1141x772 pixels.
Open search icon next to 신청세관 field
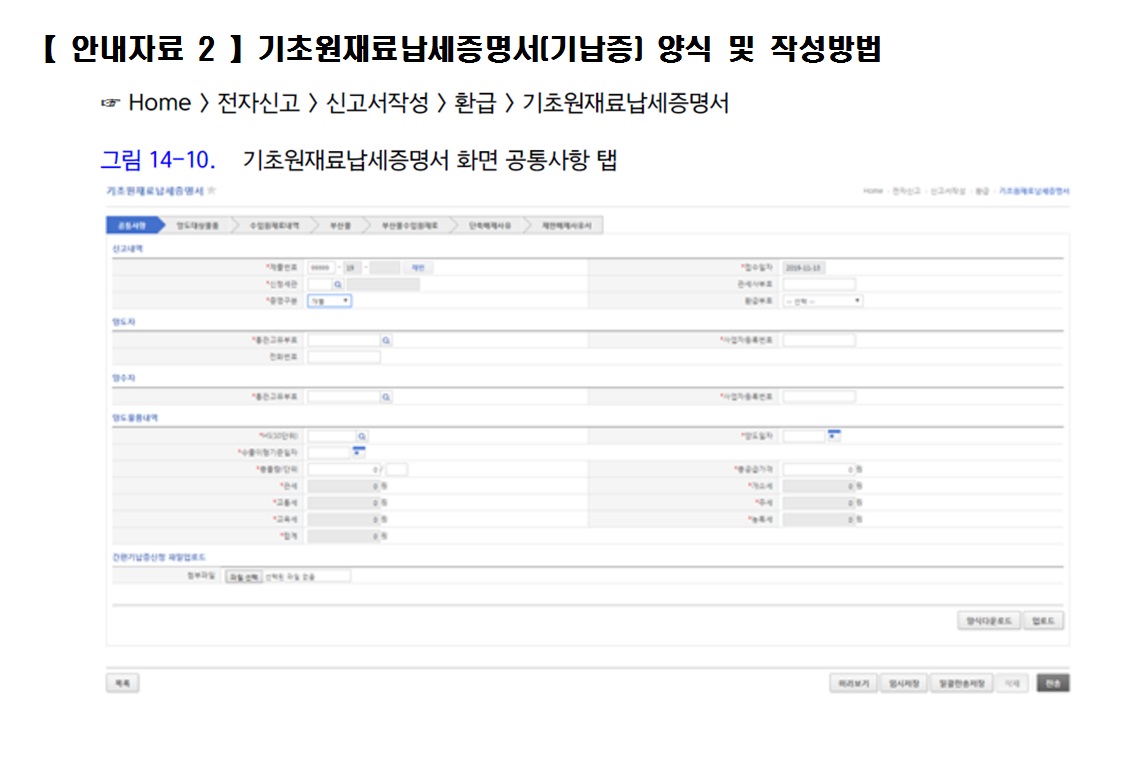click(338, 284)
